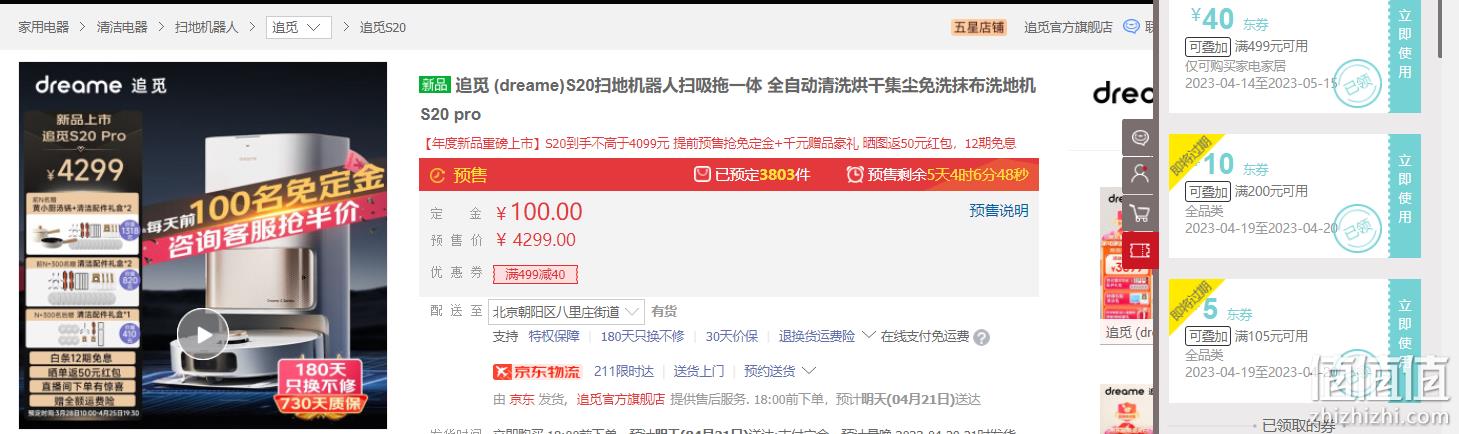The height and width of the screenshot is (434, 1459).
Task: Click the 预售 clock icon in red banner
Action: (x=437, y=176)
